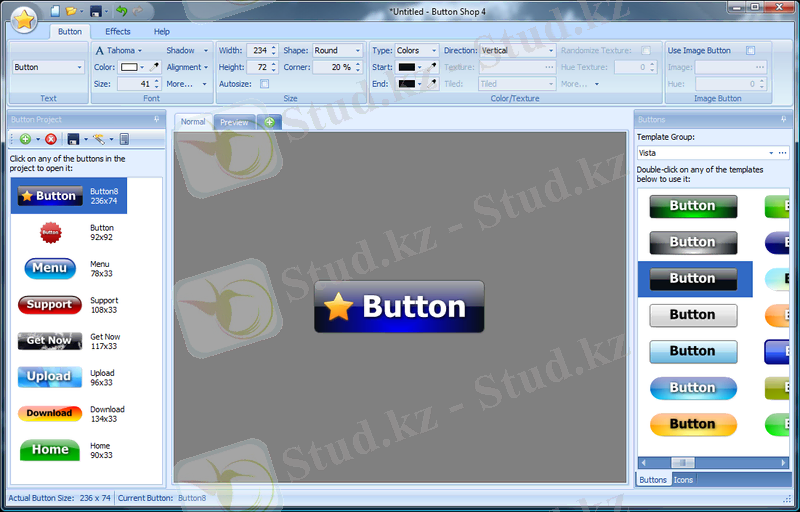Pin the Buttons template panel
The width and height of the screenshot is (800, 512).
(x=783, y=119)
